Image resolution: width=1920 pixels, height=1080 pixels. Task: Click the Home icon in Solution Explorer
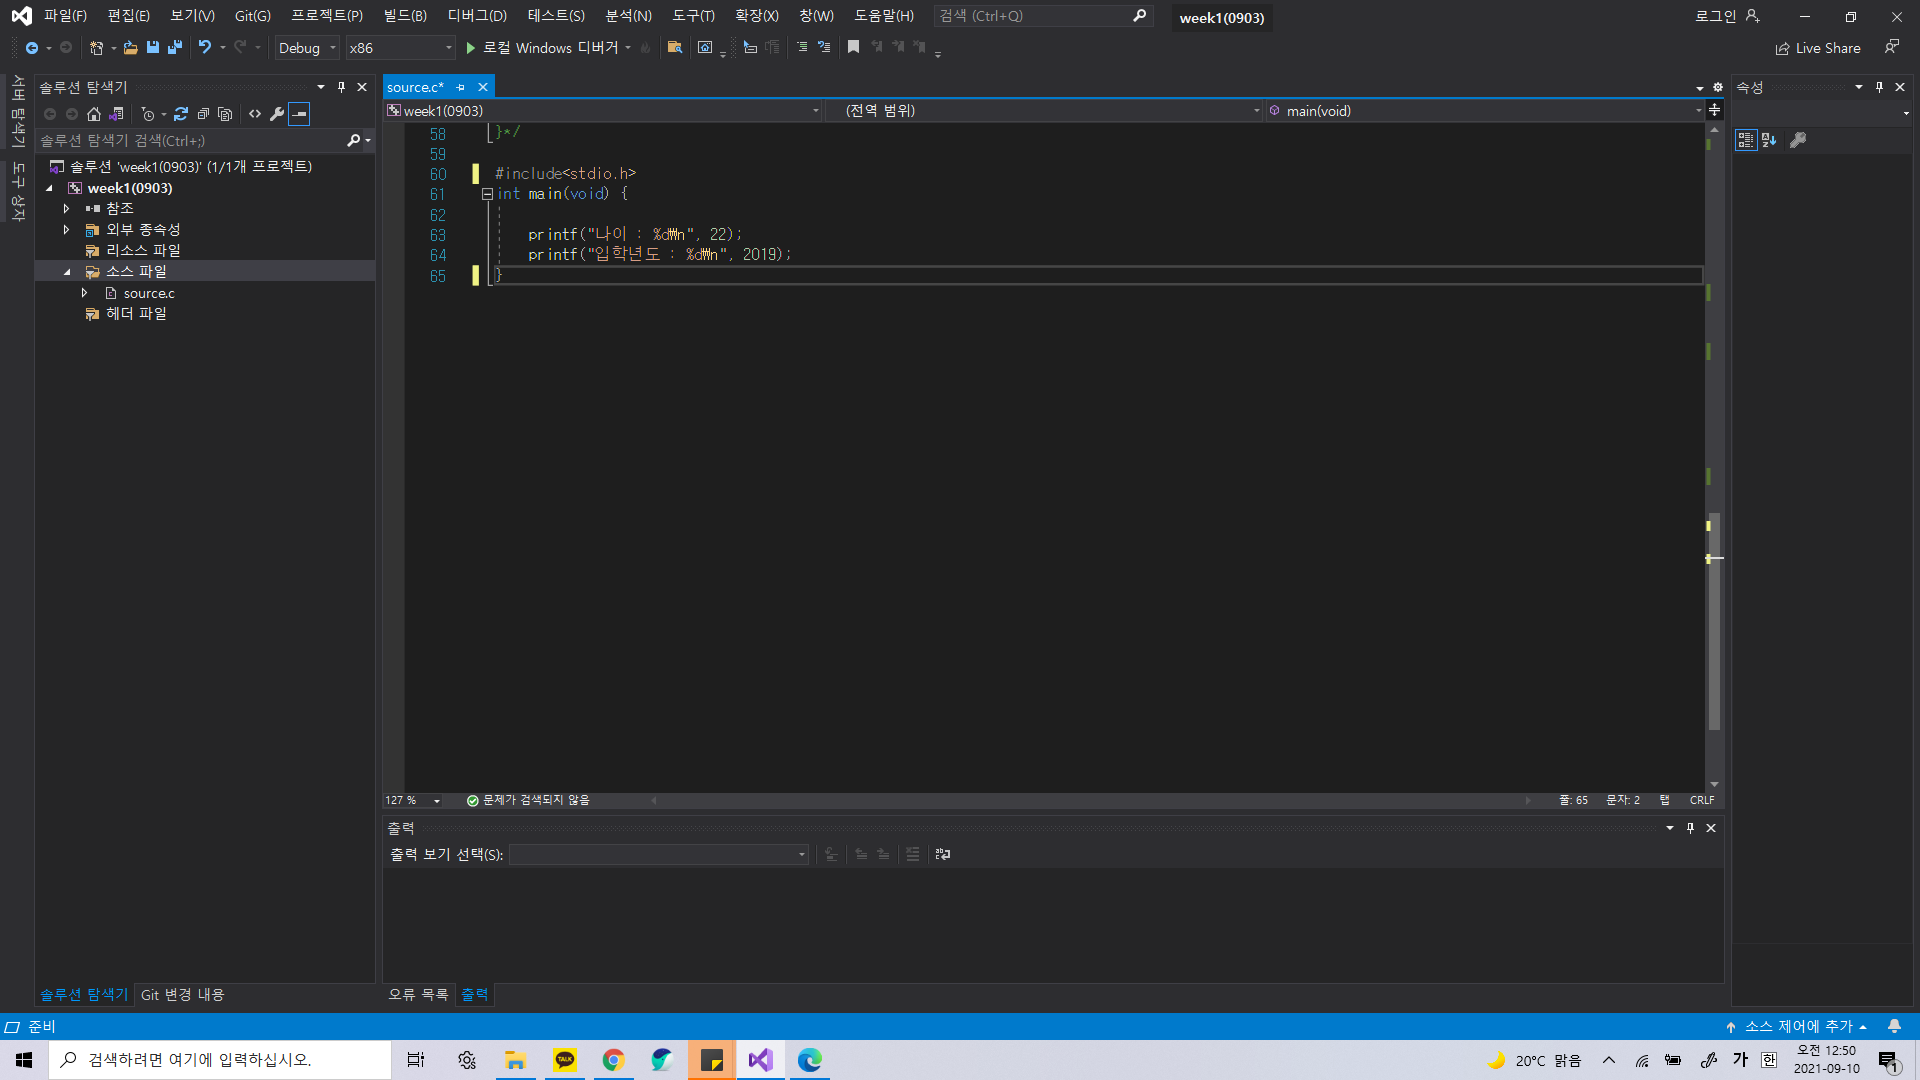coord(93,114)
